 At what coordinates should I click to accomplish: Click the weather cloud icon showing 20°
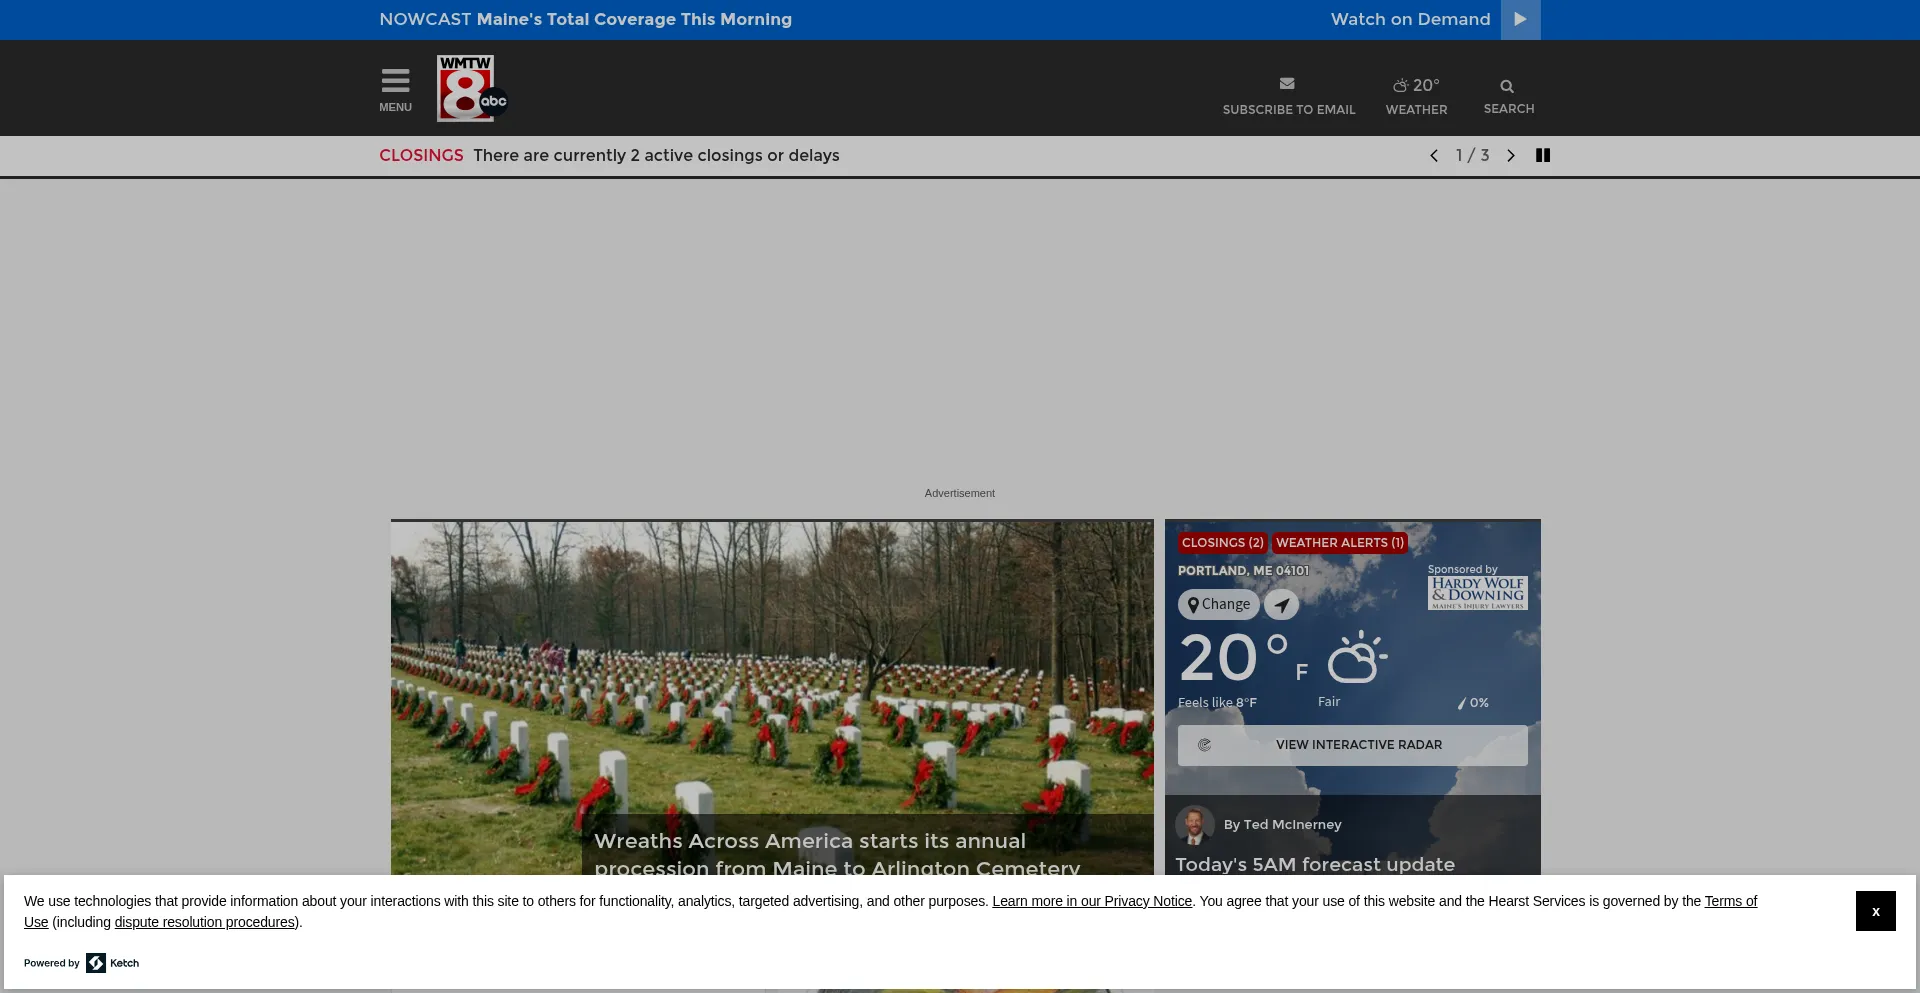click(x=1400, y=86)
